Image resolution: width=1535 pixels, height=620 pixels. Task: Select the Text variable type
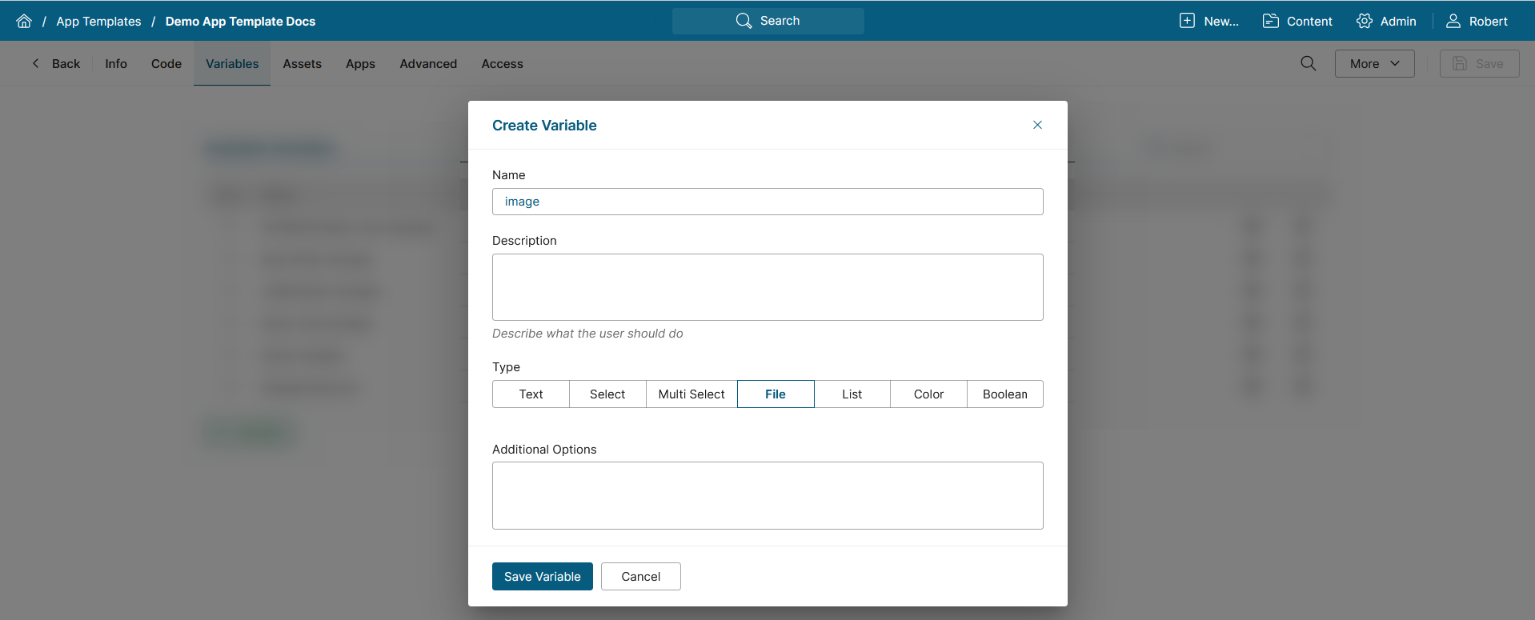click(531, 394)
